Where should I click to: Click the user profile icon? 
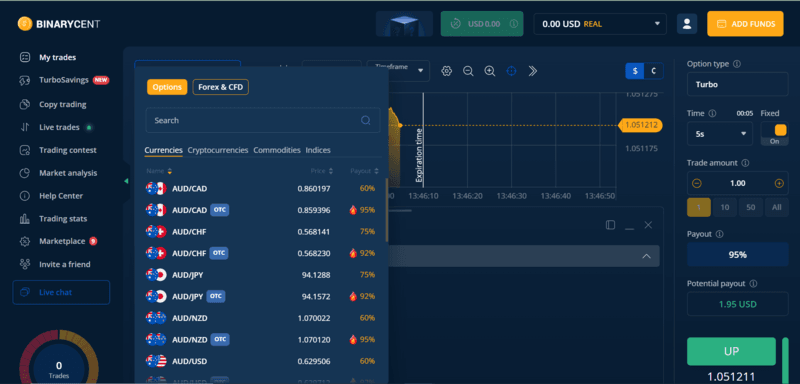click(x=687, y=24)
